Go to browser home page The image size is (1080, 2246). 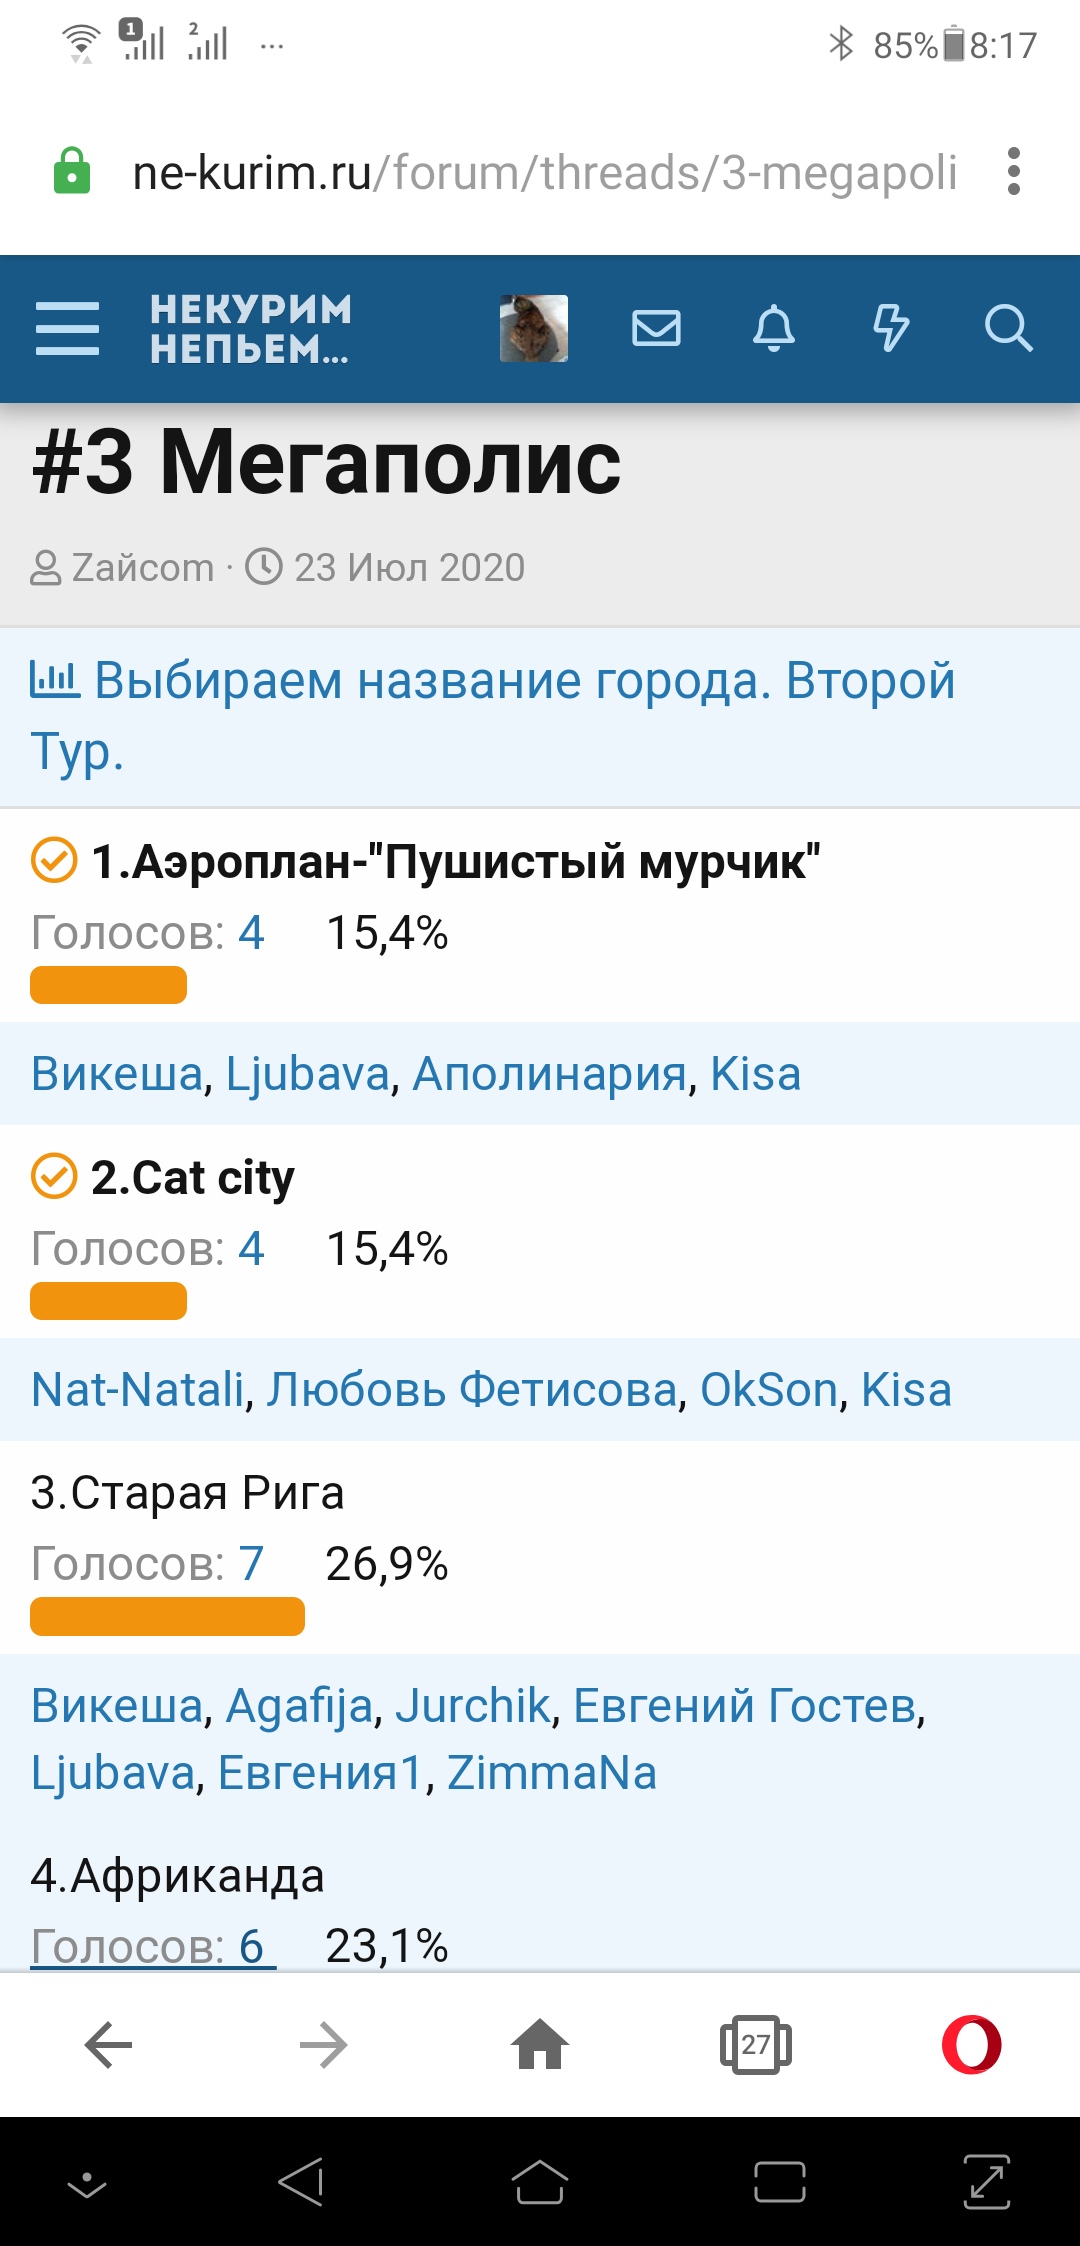click(540, 2044)
